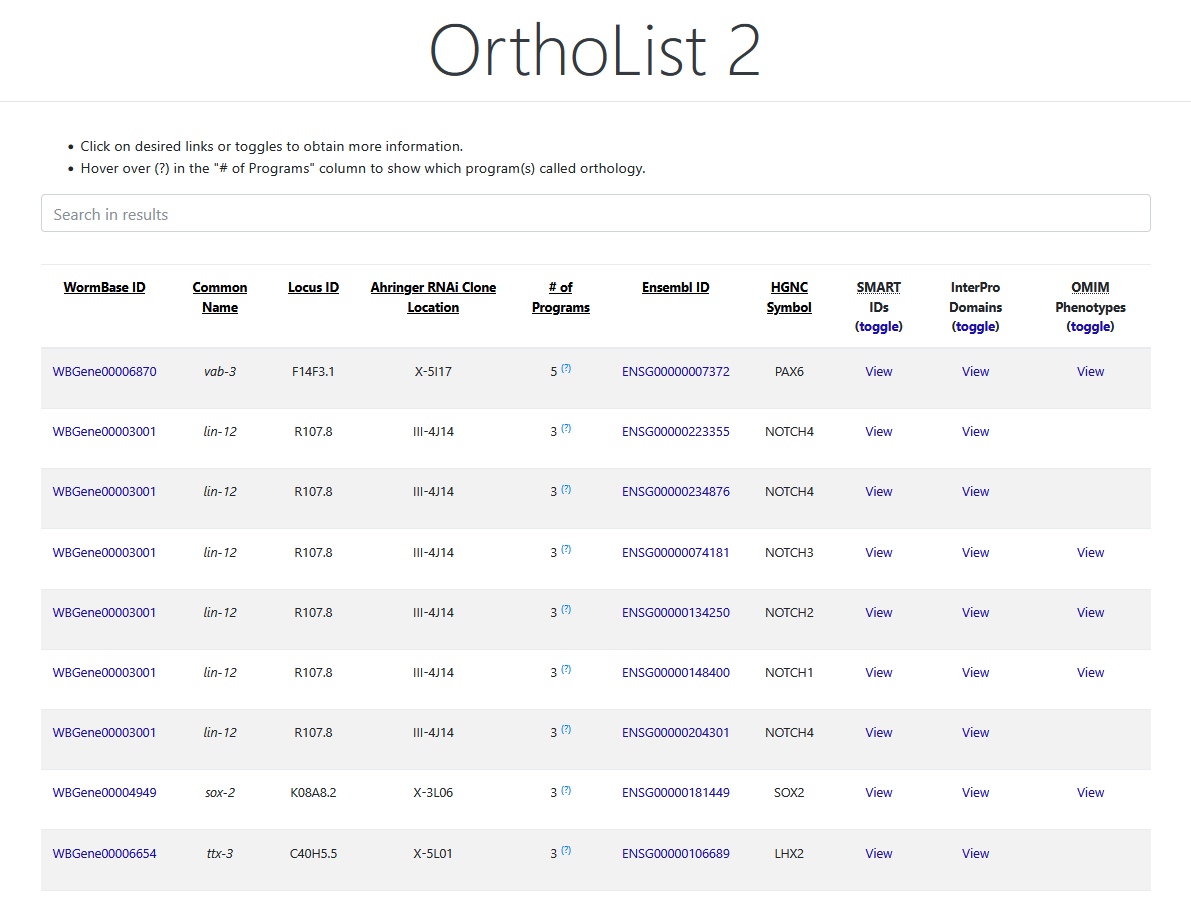This screenshot has width=1191, height=898.
Task: Sort by the # of Programs header
Action: [560, 297]
